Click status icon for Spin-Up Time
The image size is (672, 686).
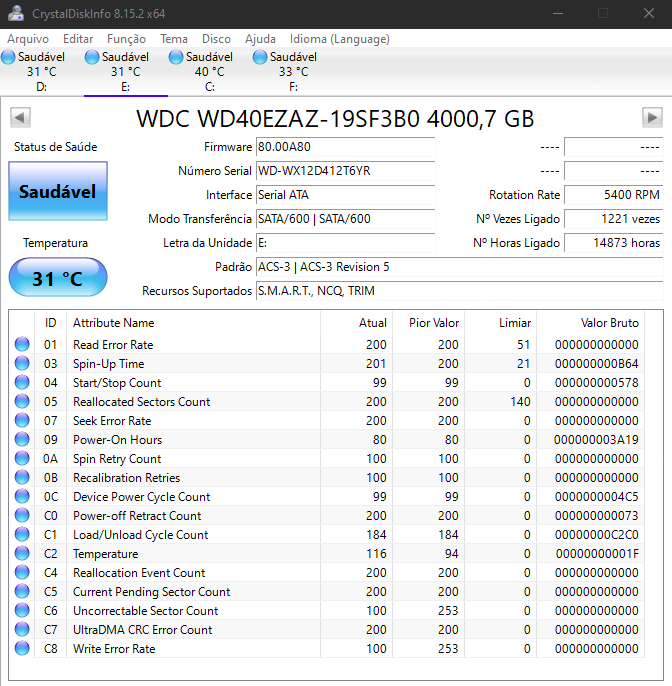point(22,363)
